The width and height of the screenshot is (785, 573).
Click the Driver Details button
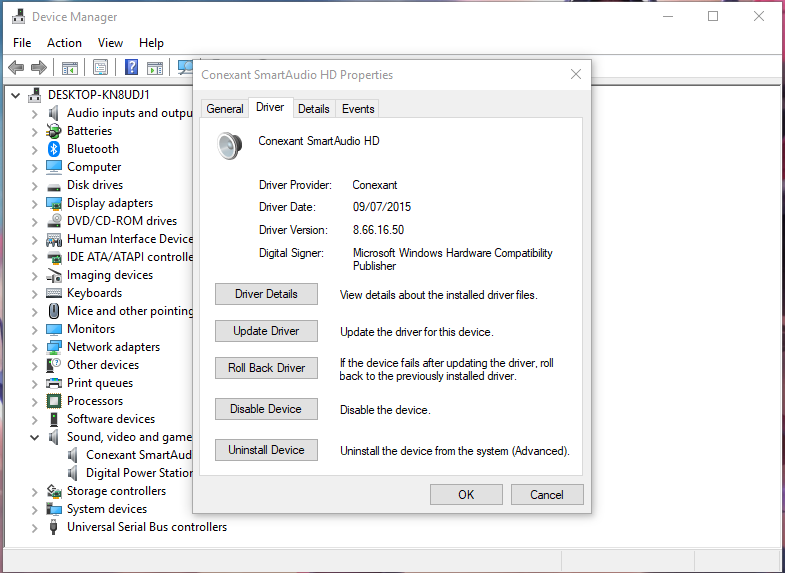tap(266, 294)
